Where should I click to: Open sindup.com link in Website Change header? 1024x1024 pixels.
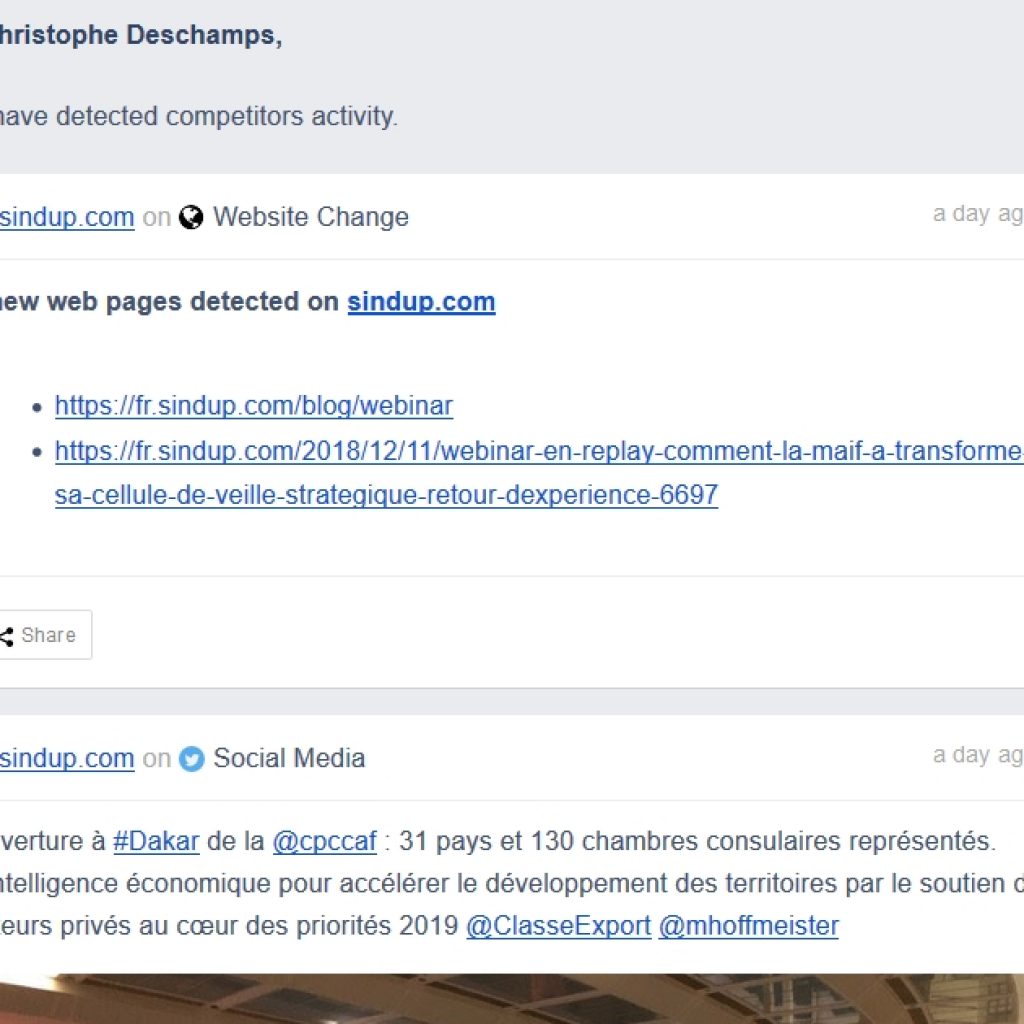(67, 217)
